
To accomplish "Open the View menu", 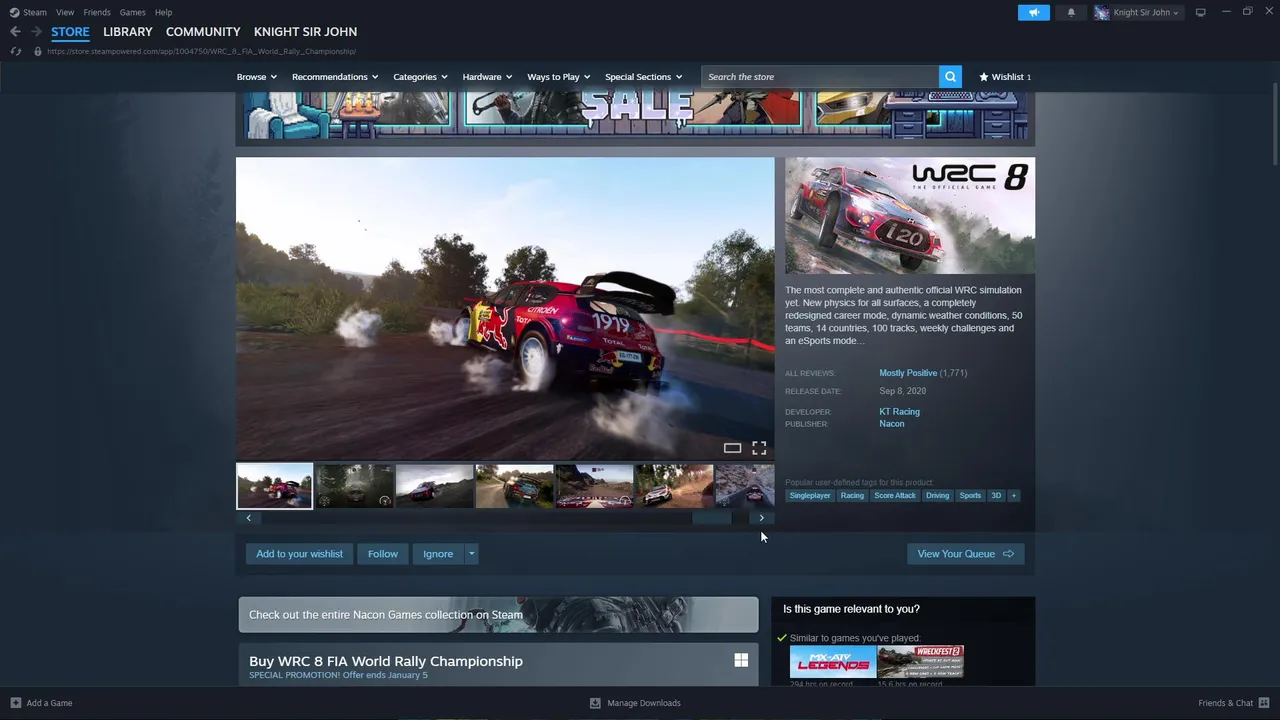I will click(65, 12).
